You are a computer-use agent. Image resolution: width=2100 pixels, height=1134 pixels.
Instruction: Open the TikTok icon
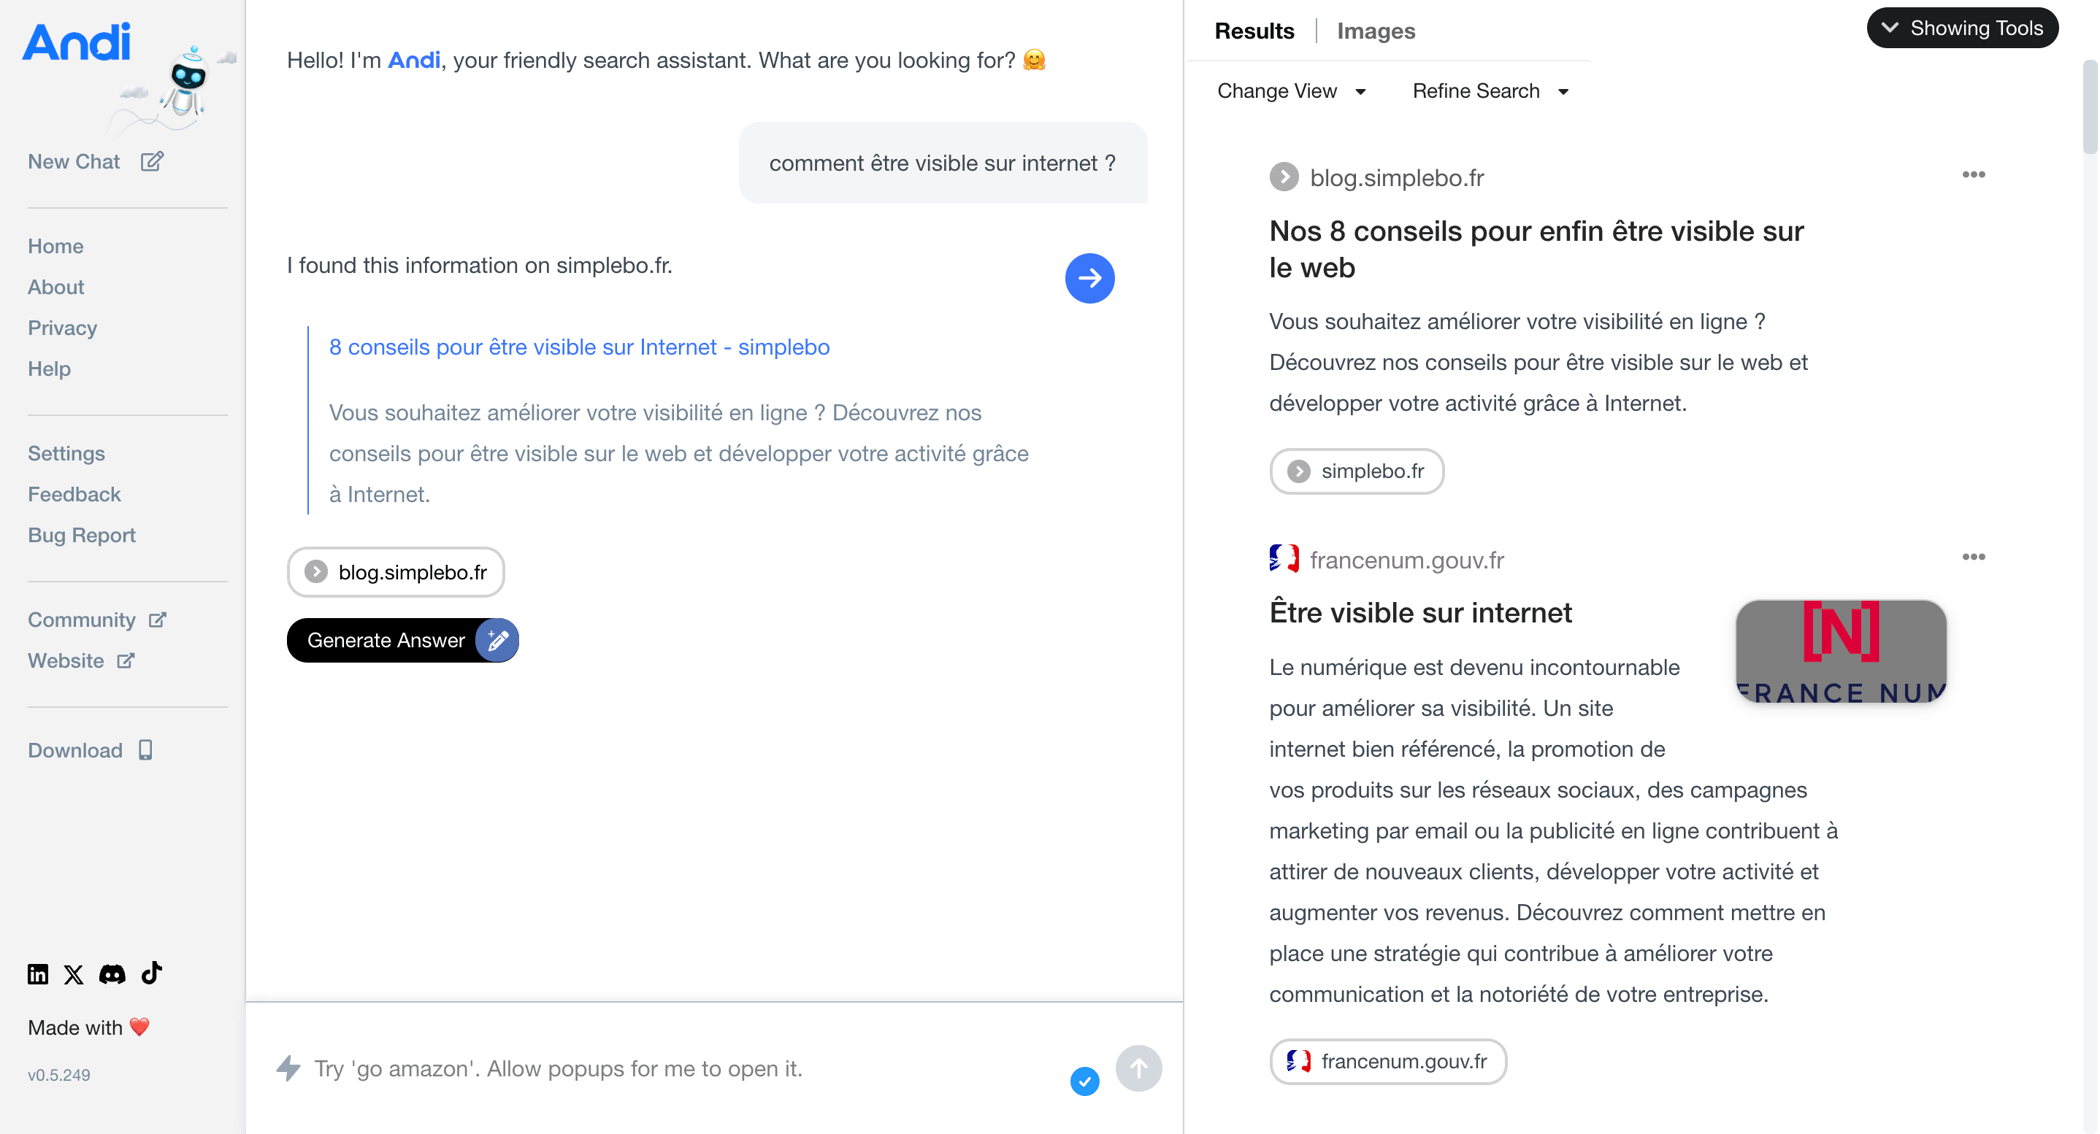click(150, 973)
